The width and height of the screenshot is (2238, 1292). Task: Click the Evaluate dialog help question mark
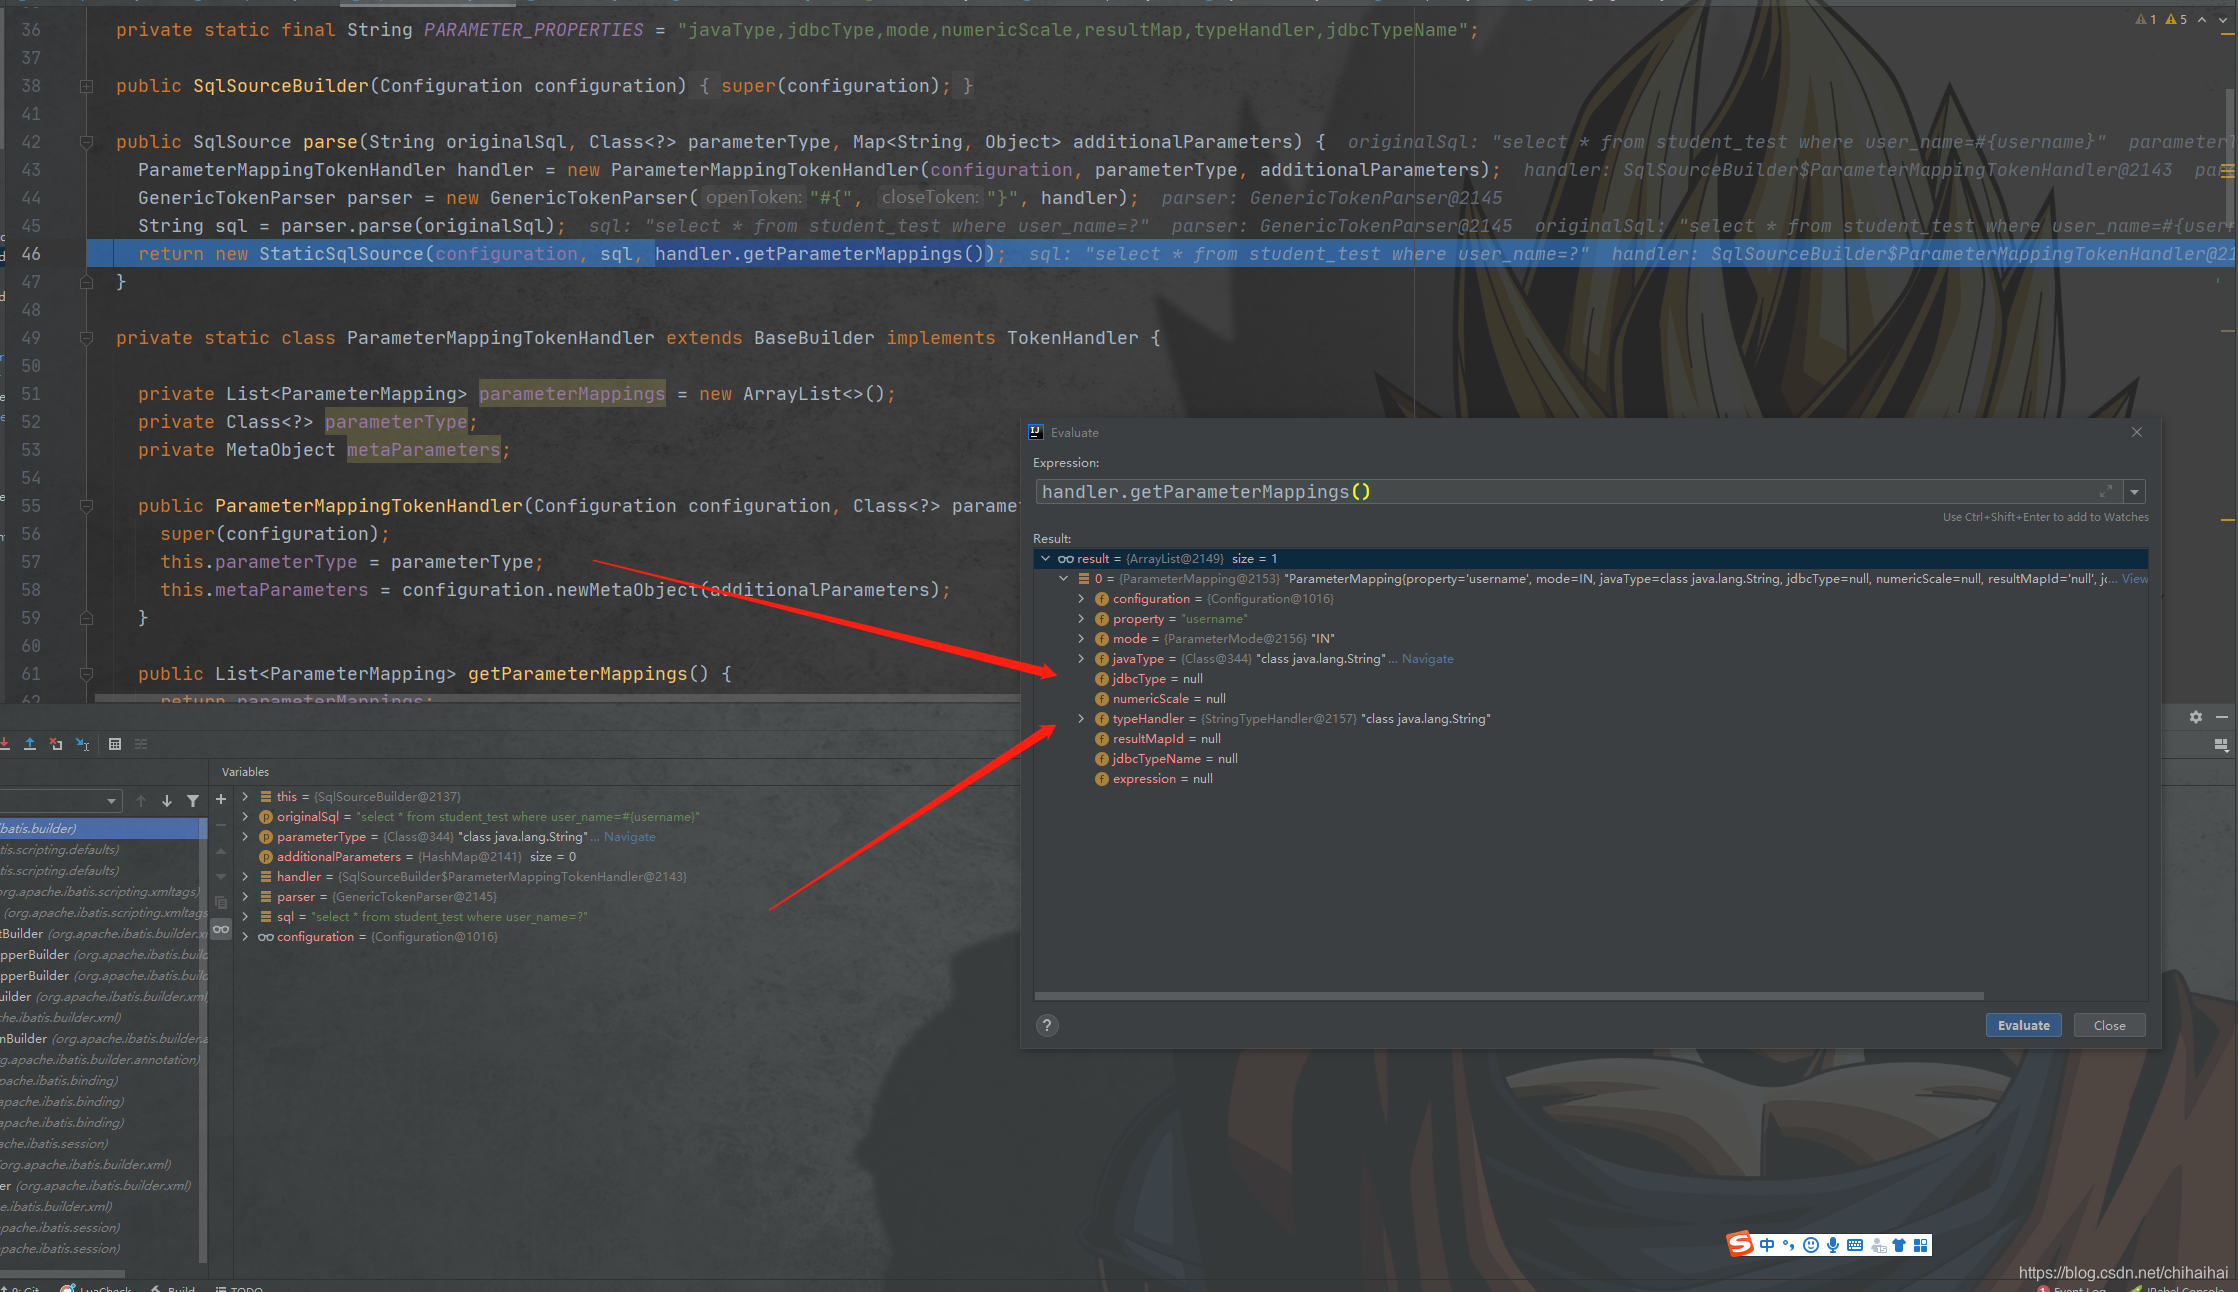pyautogui.click(x=1047, y=1025)
